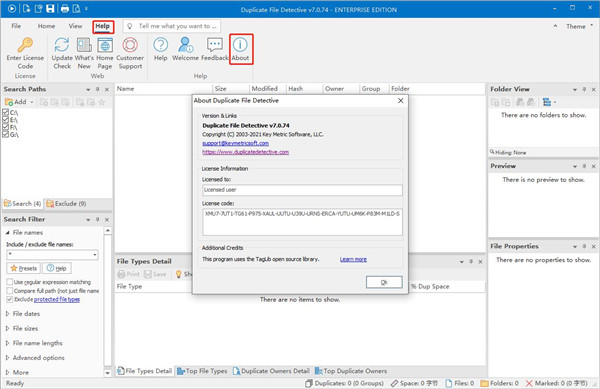
Task: Show the Welcome screen
Action: coord(185,49)
